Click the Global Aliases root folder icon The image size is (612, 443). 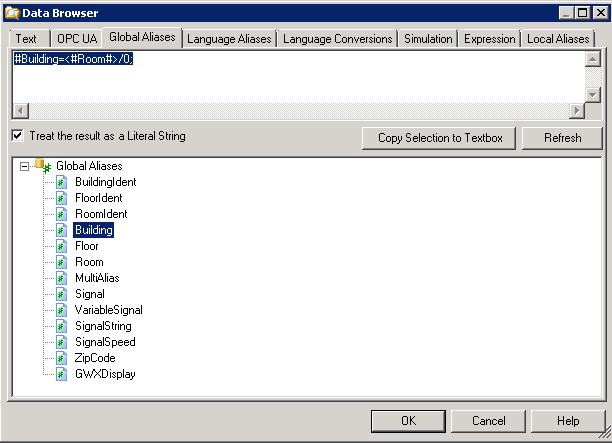point(43,166)
